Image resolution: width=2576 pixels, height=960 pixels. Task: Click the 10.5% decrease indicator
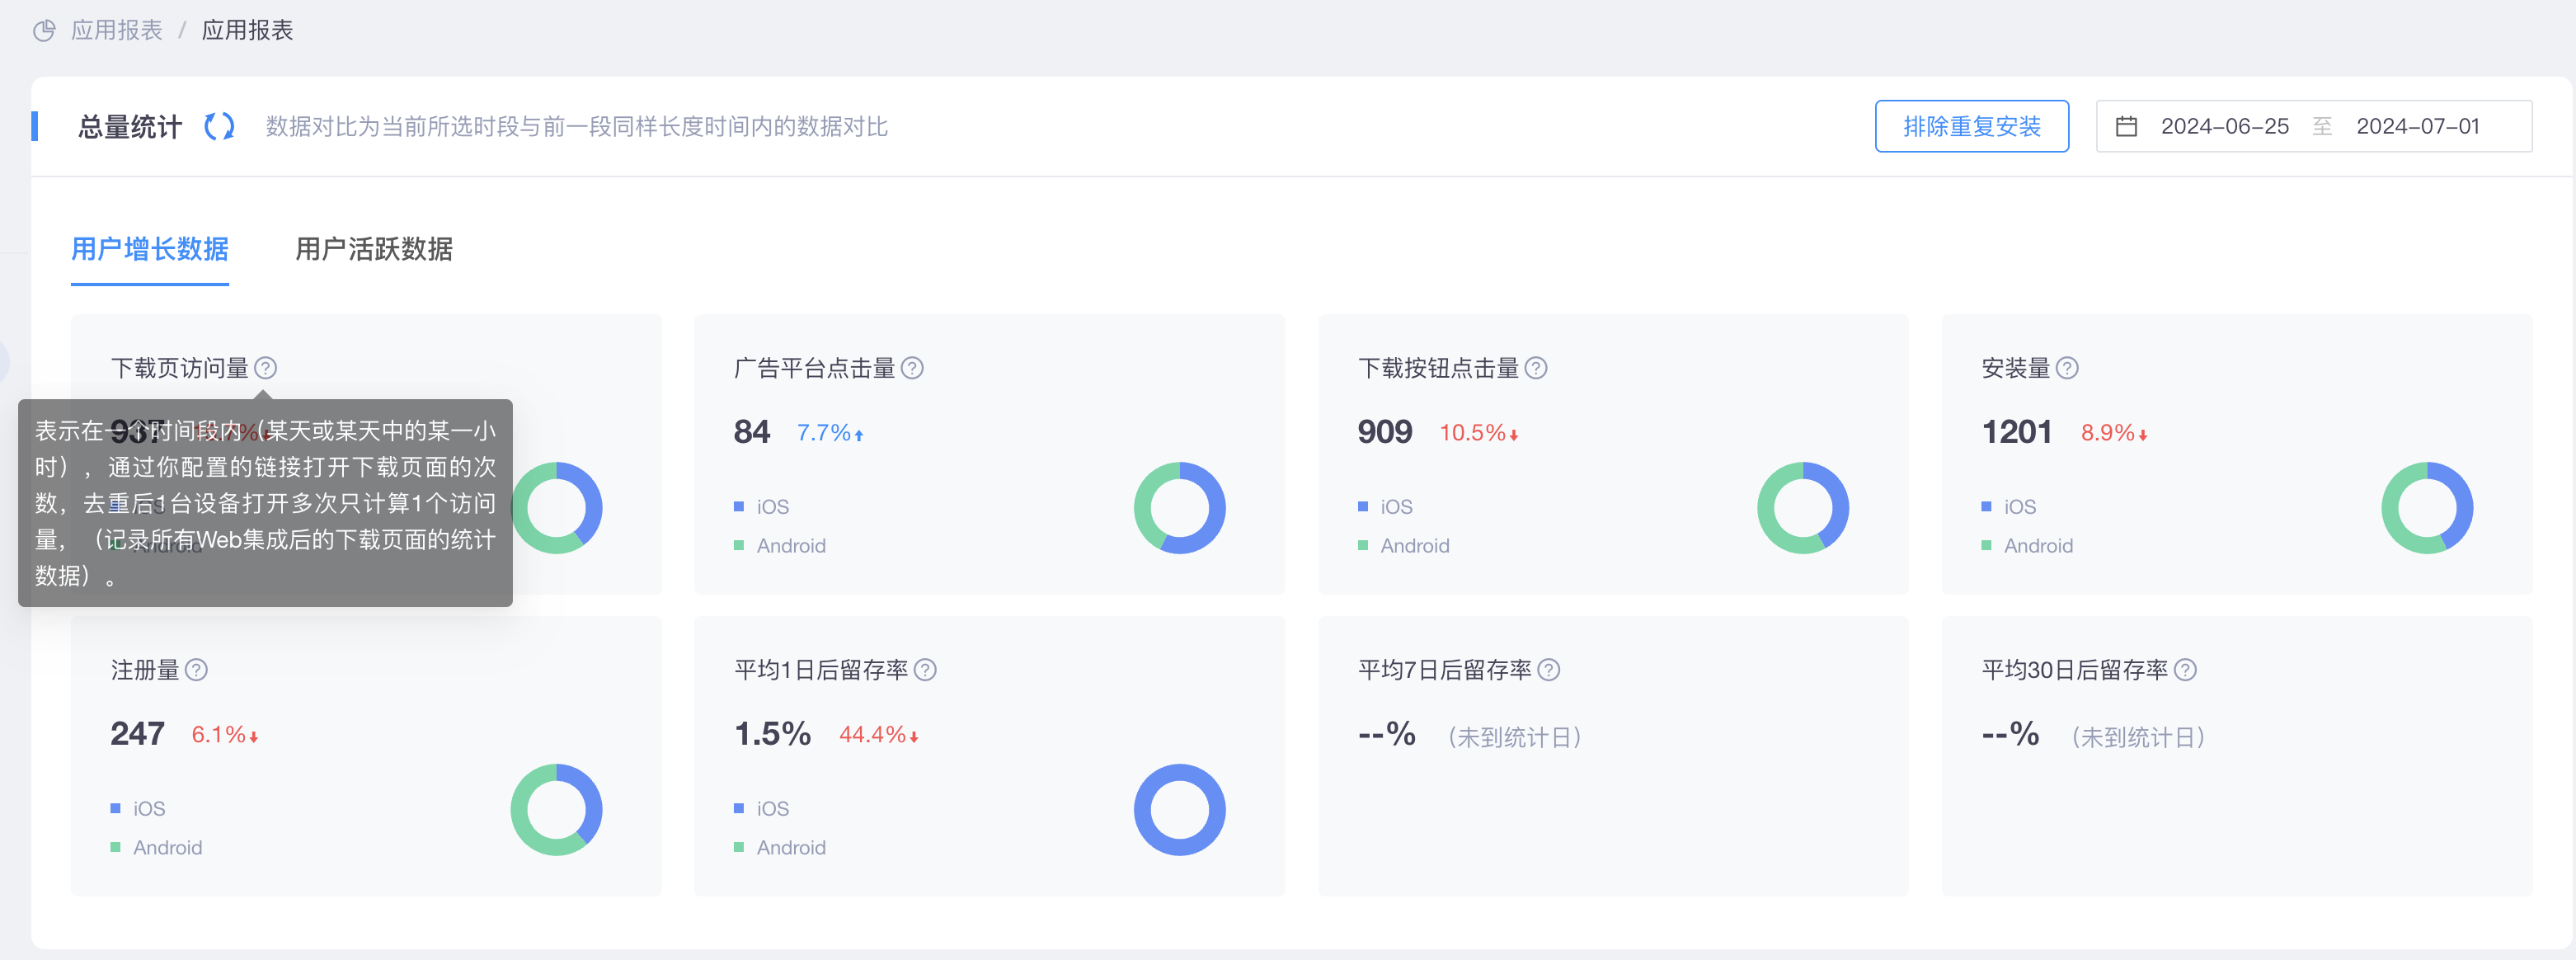(1479, 433)
